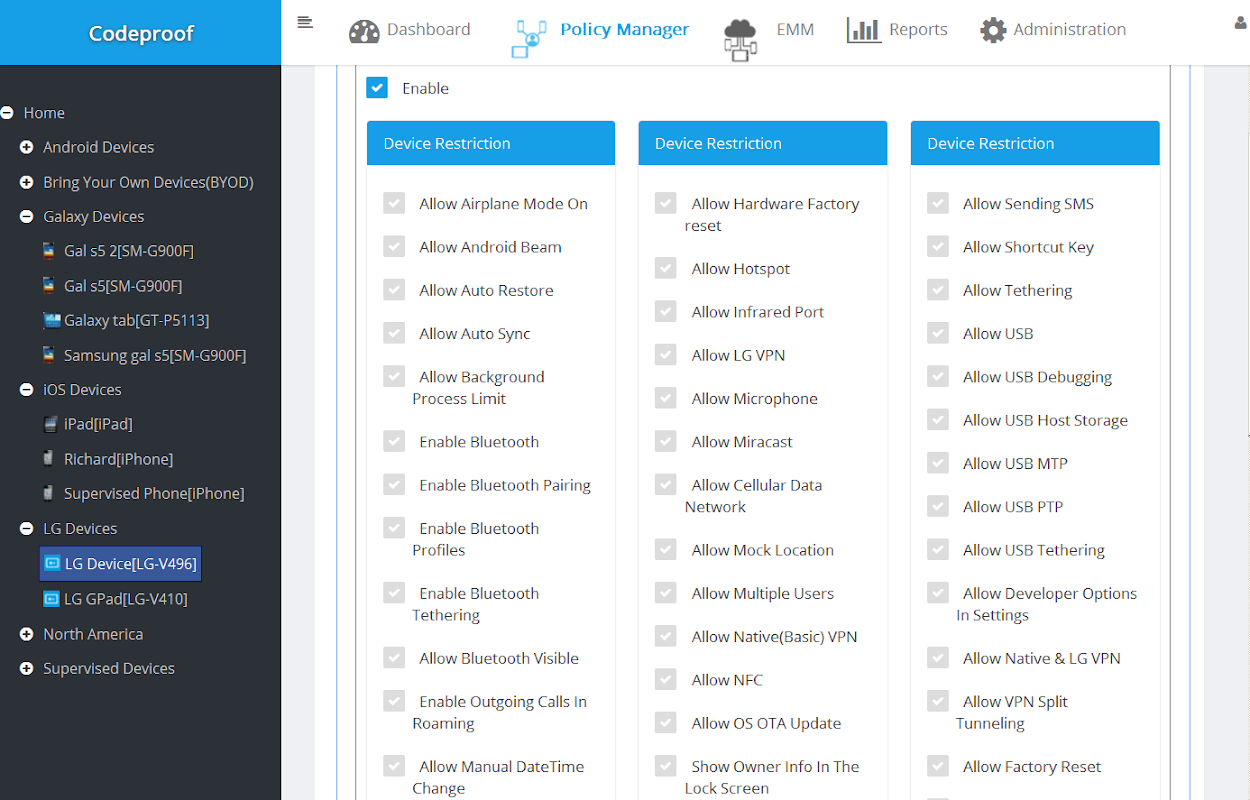Toggle Allow Sending SMS checkbox

click(x=938, y=203)
